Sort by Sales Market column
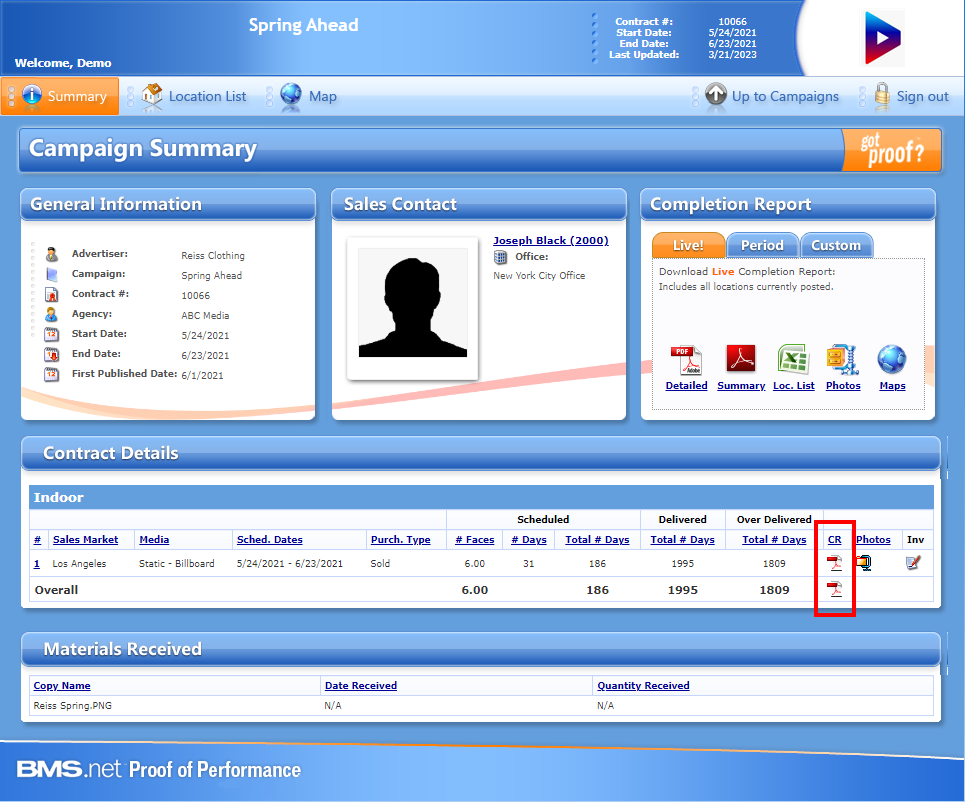 pyautogui.click(x=85, y=540)
